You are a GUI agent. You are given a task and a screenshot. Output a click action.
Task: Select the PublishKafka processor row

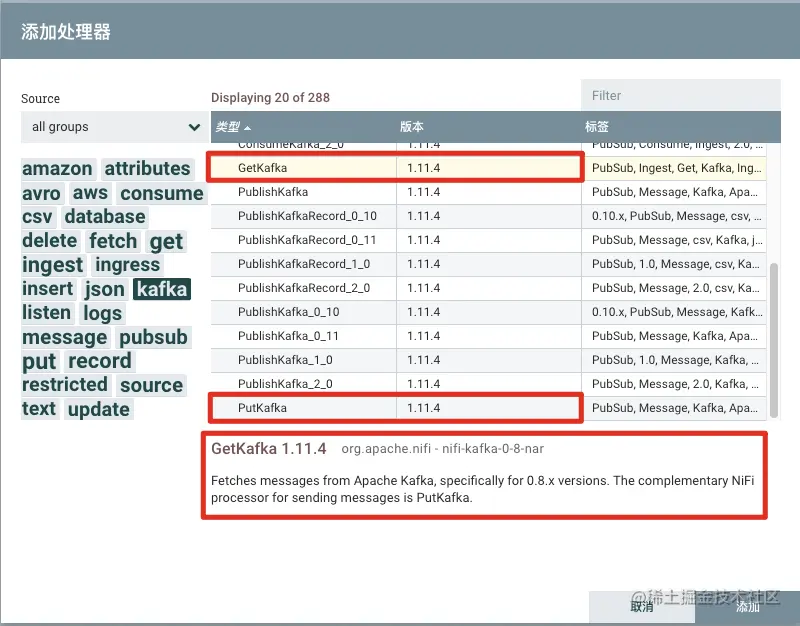tap(488, 192)
